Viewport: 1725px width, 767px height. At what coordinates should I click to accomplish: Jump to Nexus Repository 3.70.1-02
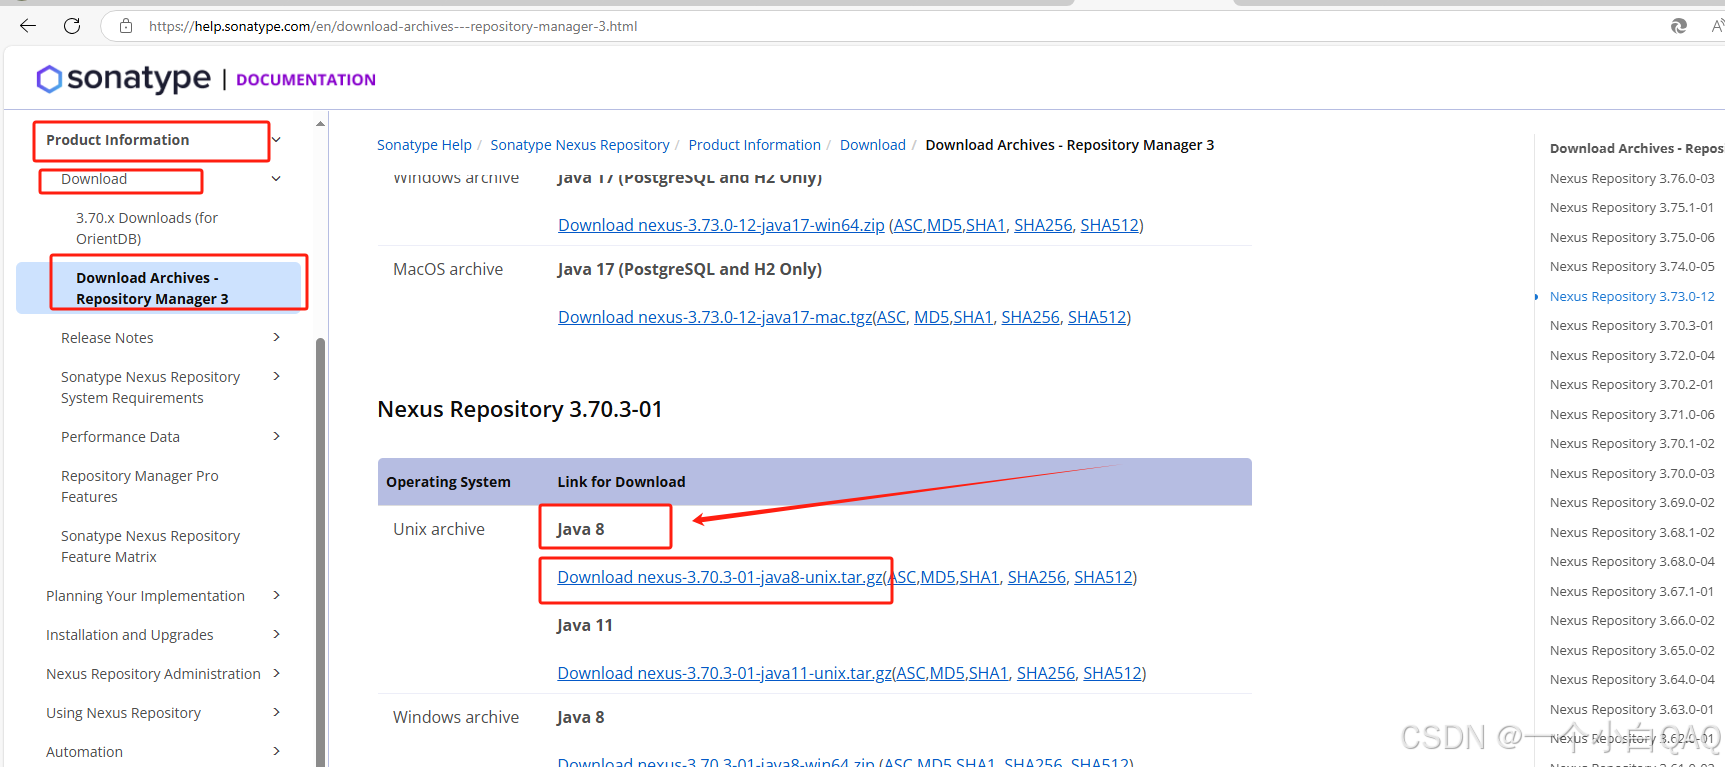(1632, 444)
